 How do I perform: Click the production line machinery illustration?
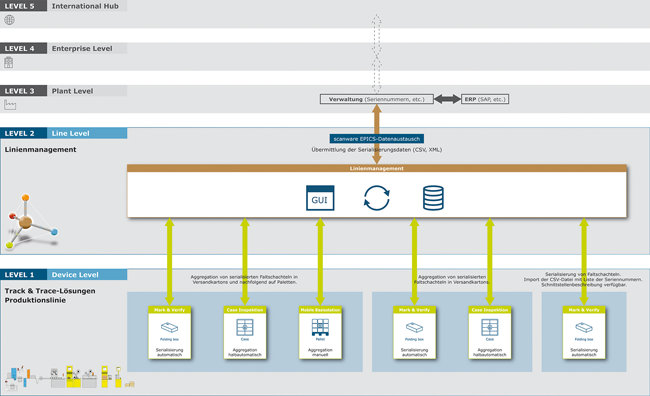click(69, 377)
